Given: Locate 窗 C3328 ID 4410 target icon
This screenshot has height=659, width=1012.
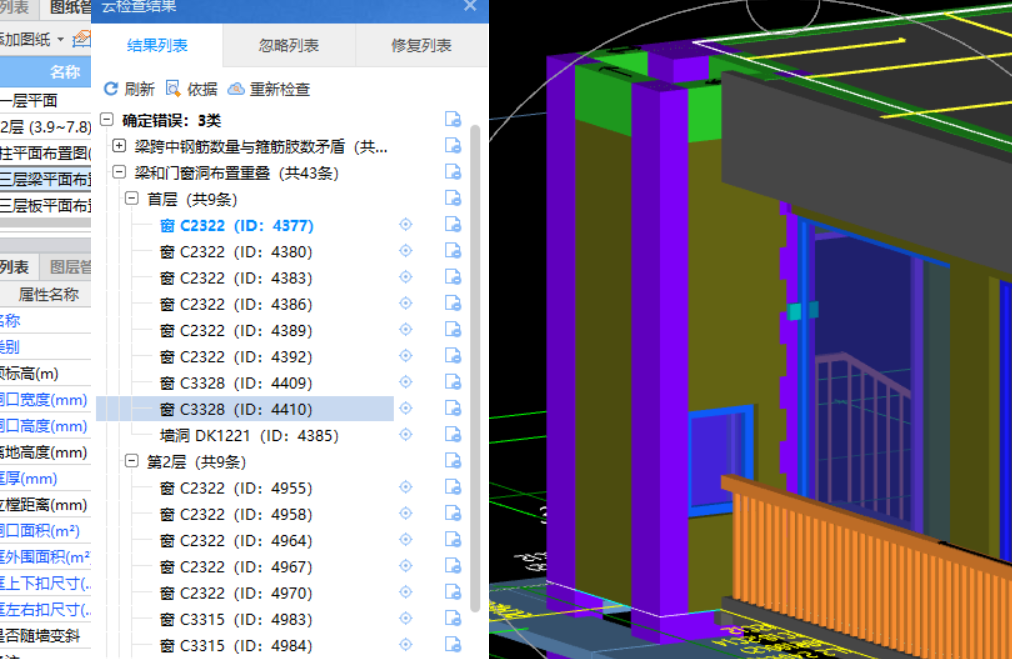Looking at the screenshot, I should 405,409.
